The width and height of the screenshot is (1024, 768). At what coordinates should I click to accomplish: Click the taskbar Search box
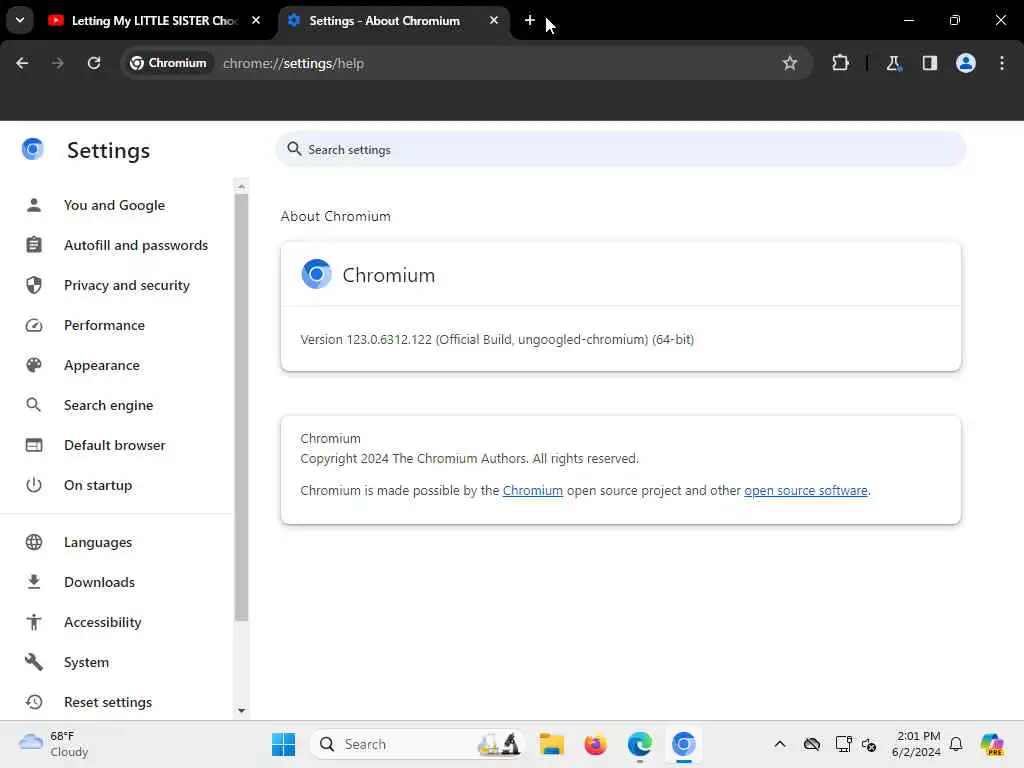point(418,744)
